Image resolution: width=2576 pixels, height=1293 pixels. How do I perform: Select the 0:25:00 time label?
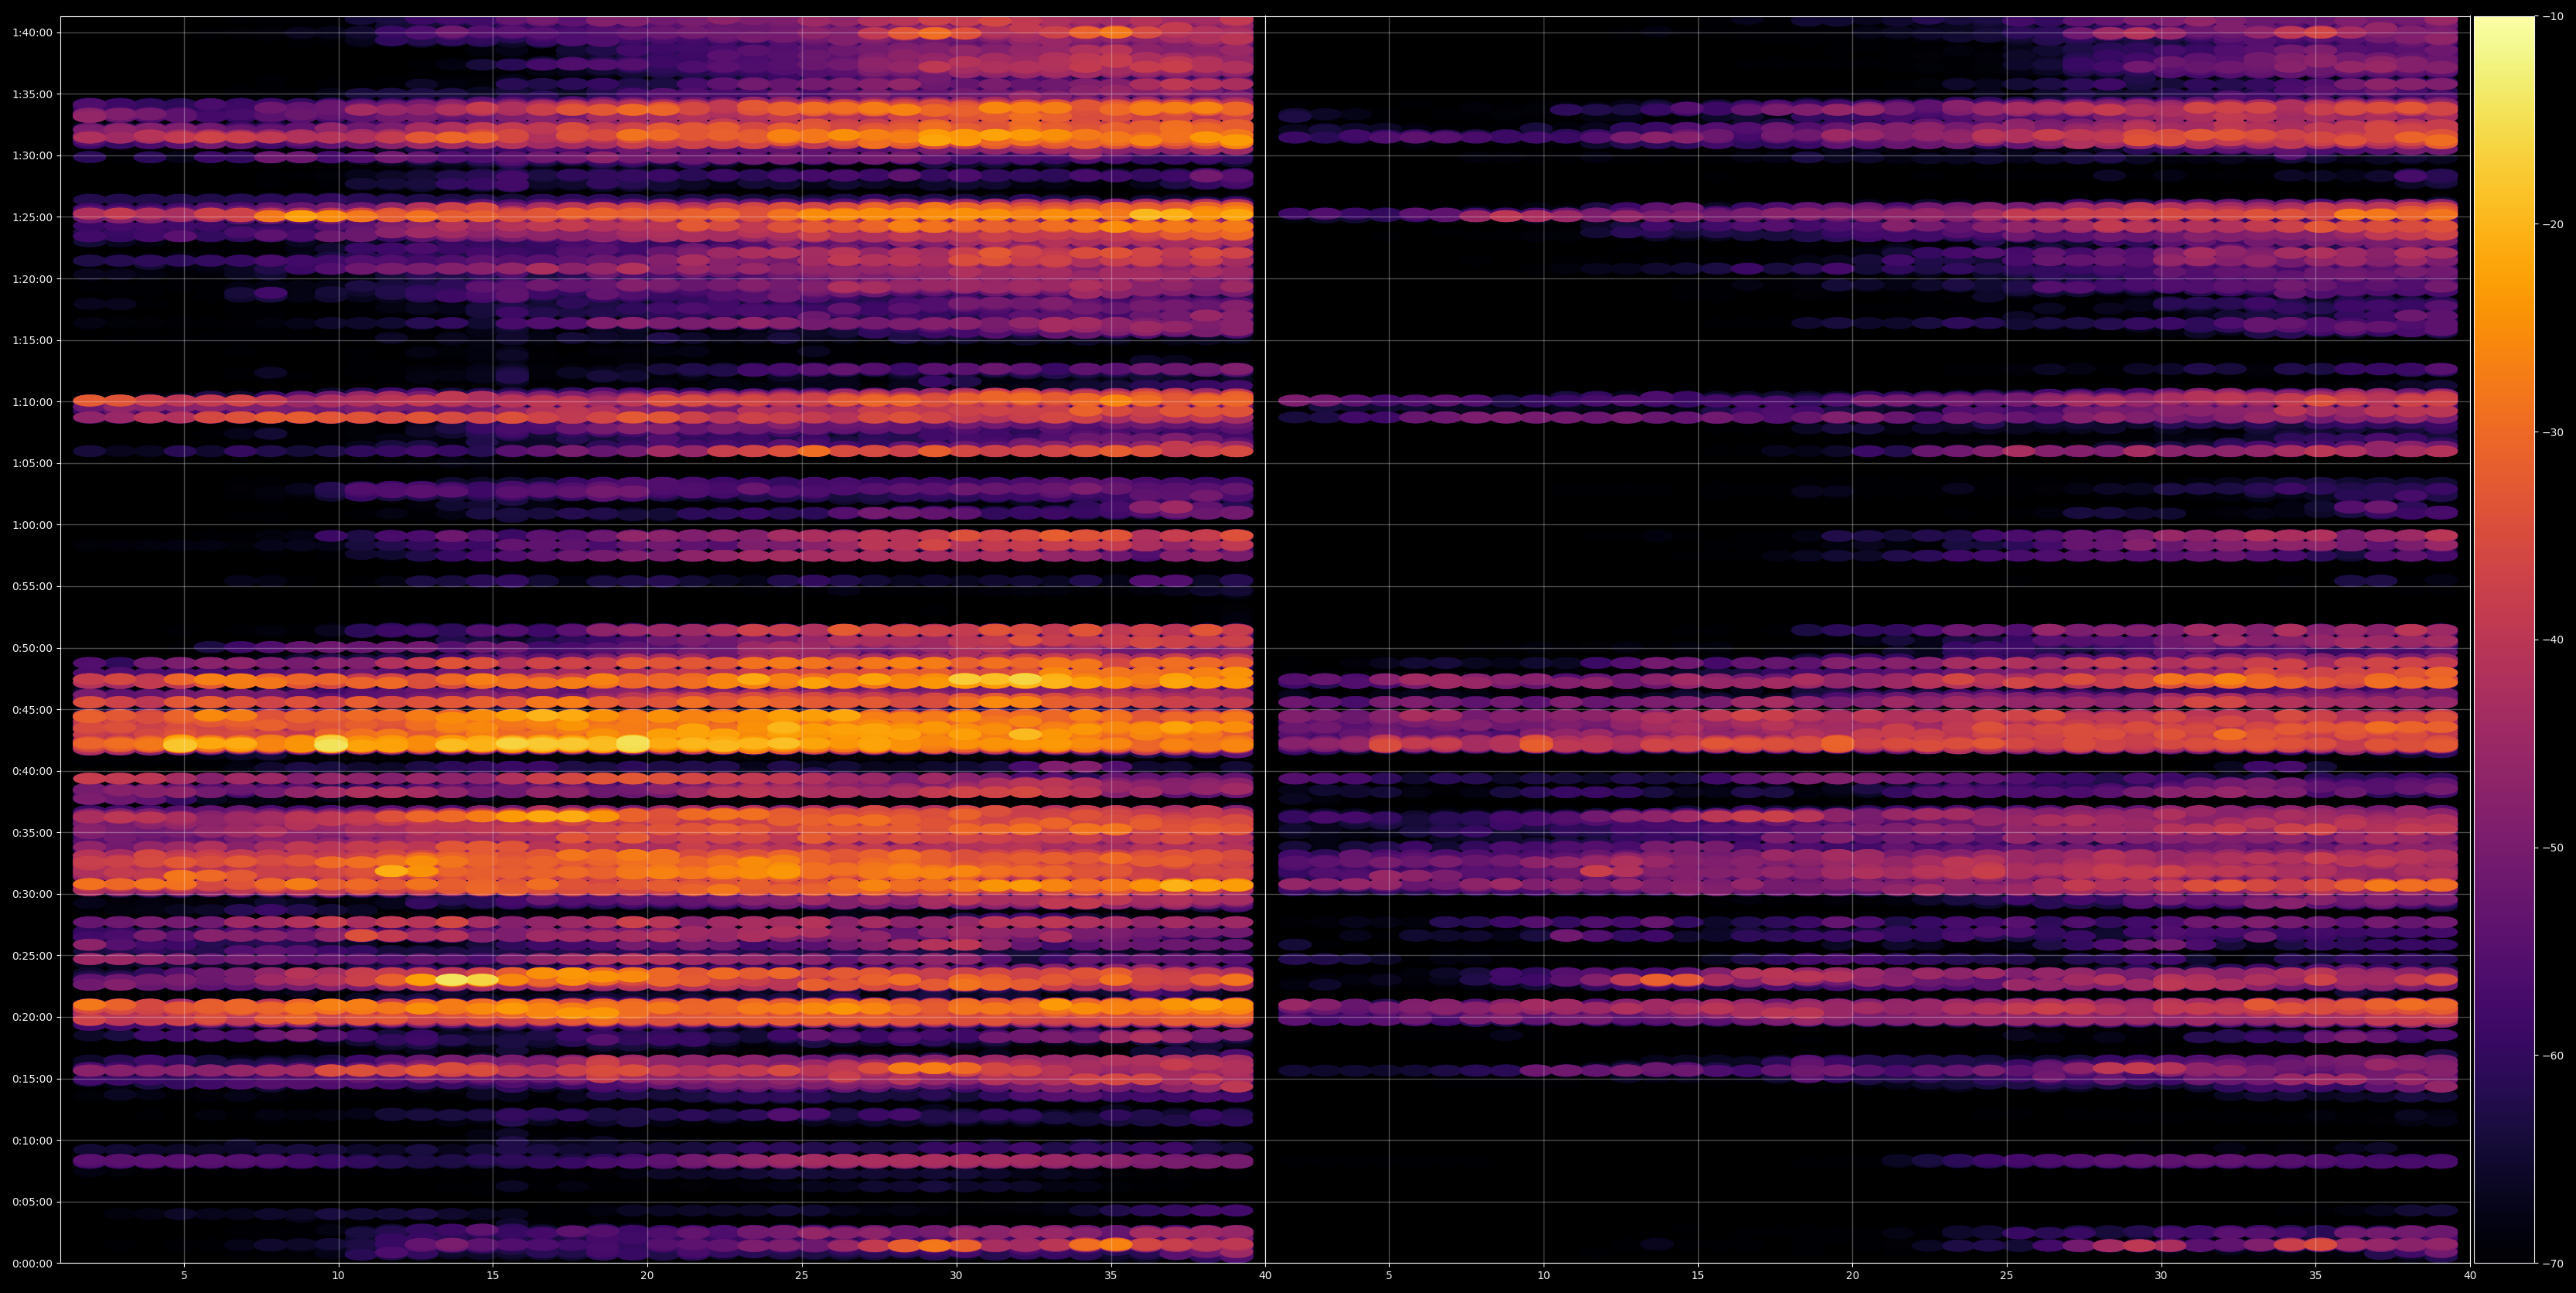click(x=32, y=956)
